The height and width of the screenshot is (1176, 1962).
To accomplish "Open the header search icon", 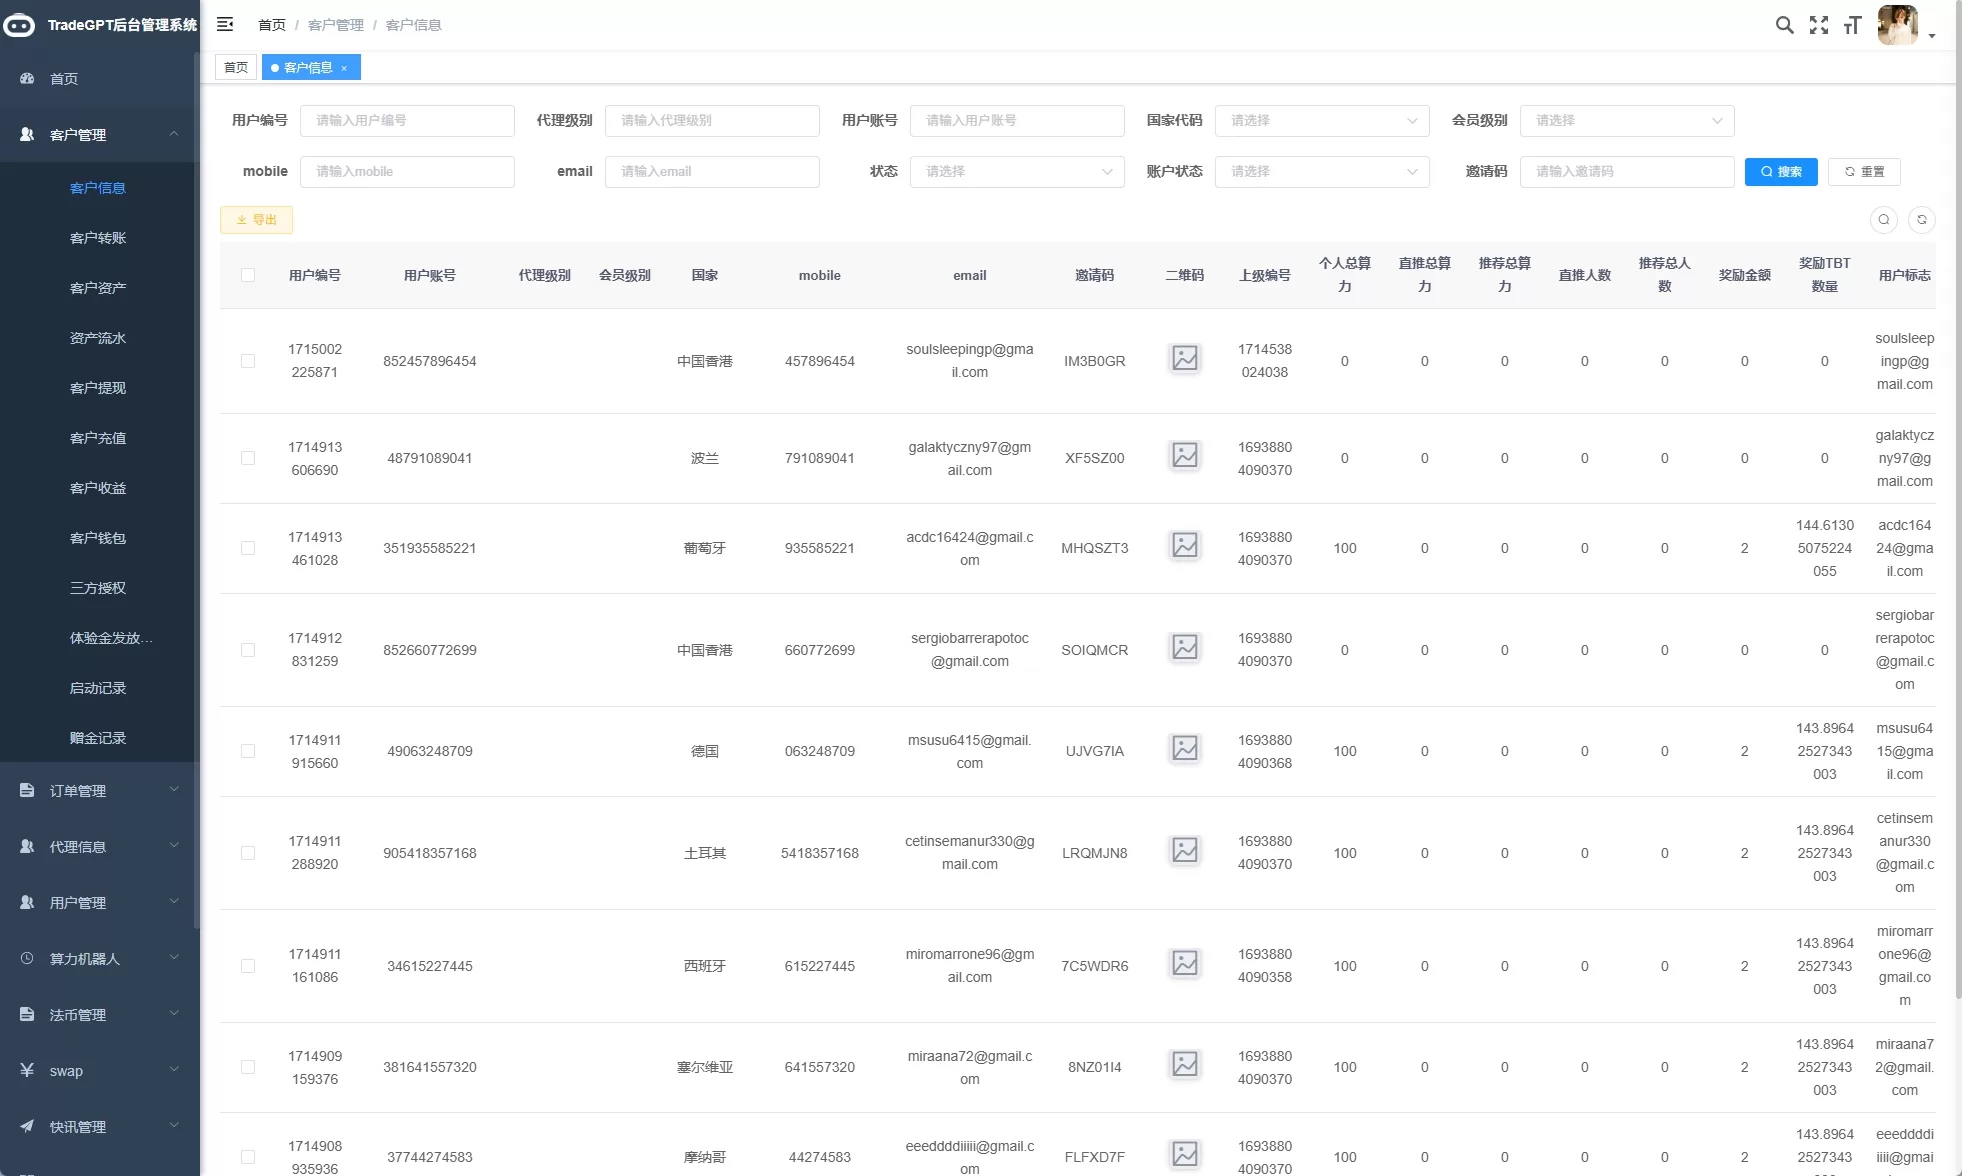I will point(1784,25).
